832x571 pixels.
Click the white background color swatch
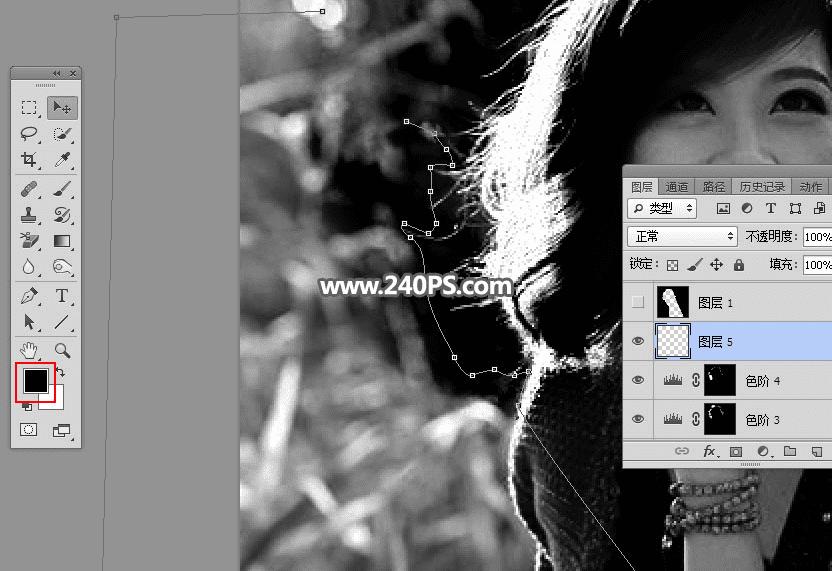click(x=56, y=400)
